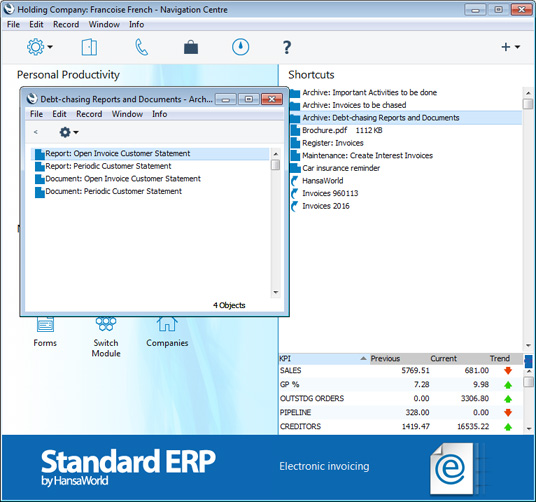Screen dimensions: 536x502
Task: Click scroll-down arrow of KPI table
Action: (528, 429)
